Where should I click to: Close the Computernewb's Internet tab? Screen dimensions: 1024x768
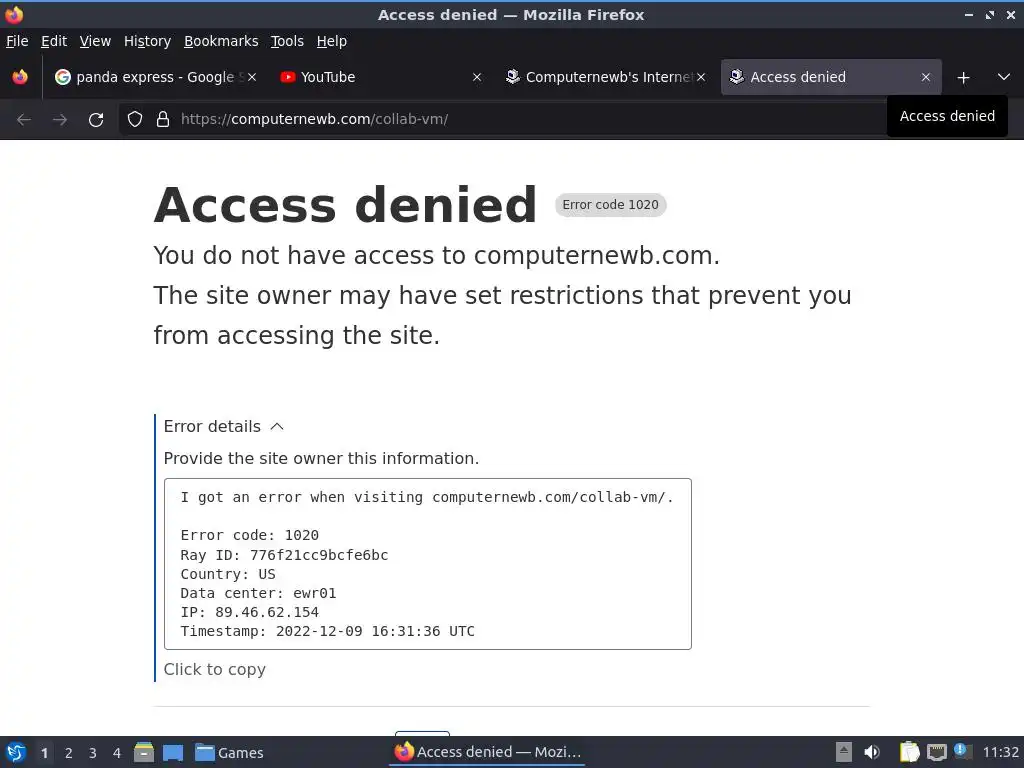click(x=701, y=77)
